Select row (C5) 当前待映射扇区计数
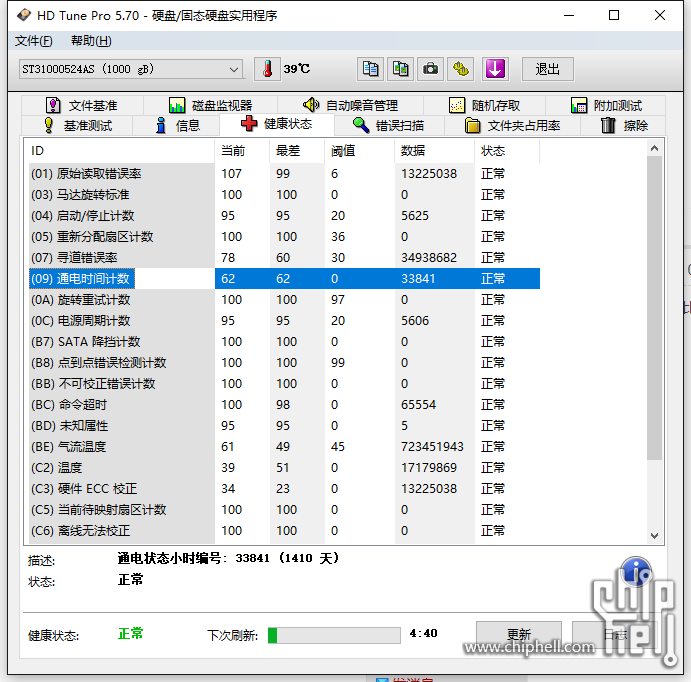 click(285, 510)
